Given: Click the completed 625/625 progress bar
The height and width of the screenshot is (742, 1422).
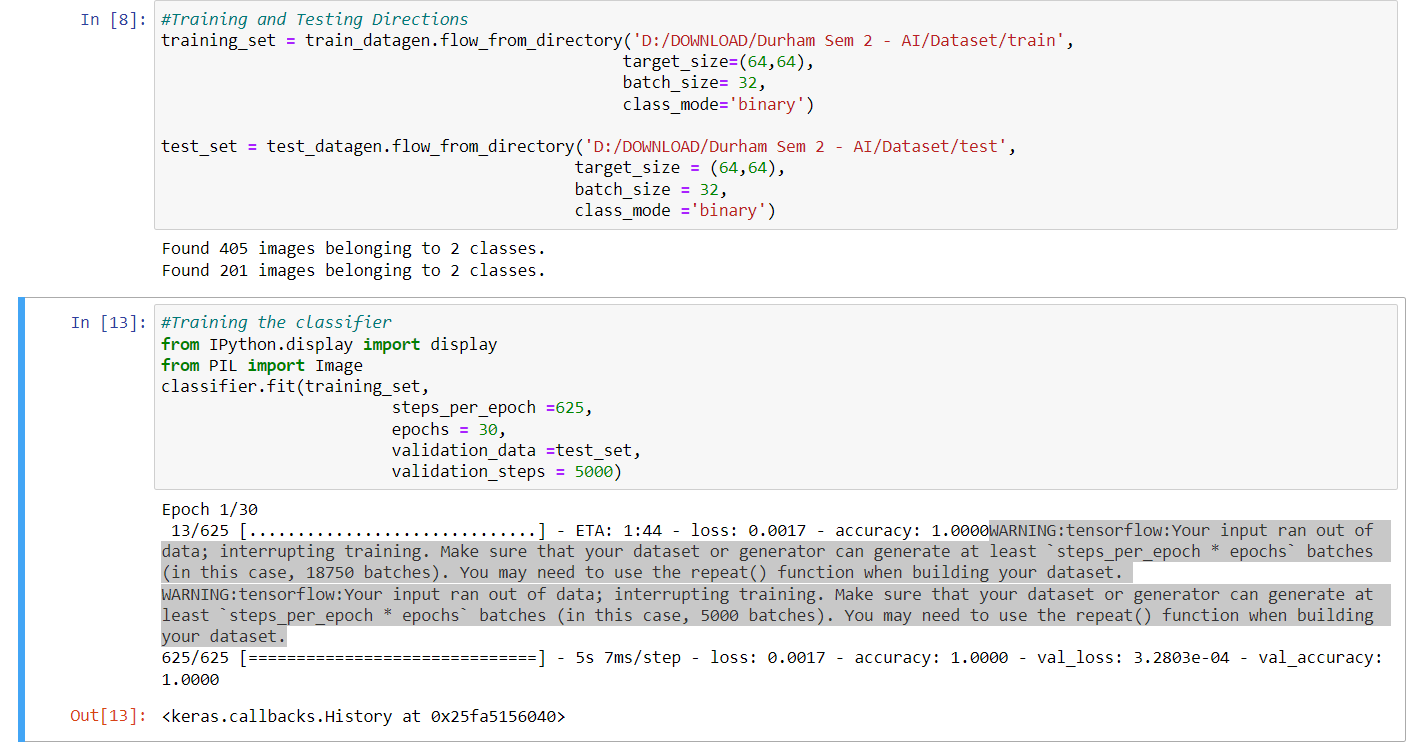Looking at the screenshot, I should [394, 657].
